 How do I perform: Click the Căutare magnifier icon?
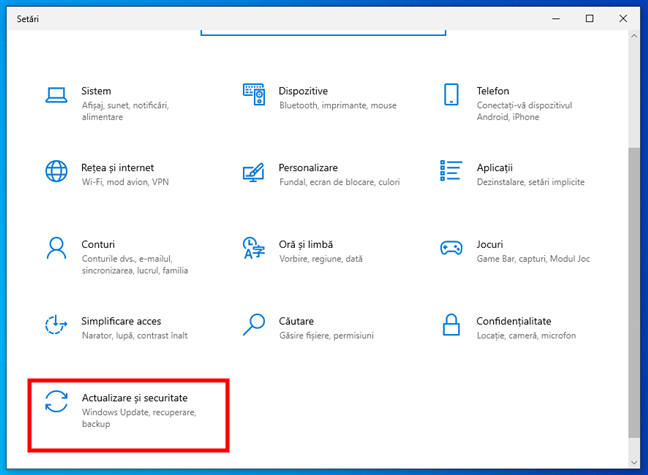point(254,324)
